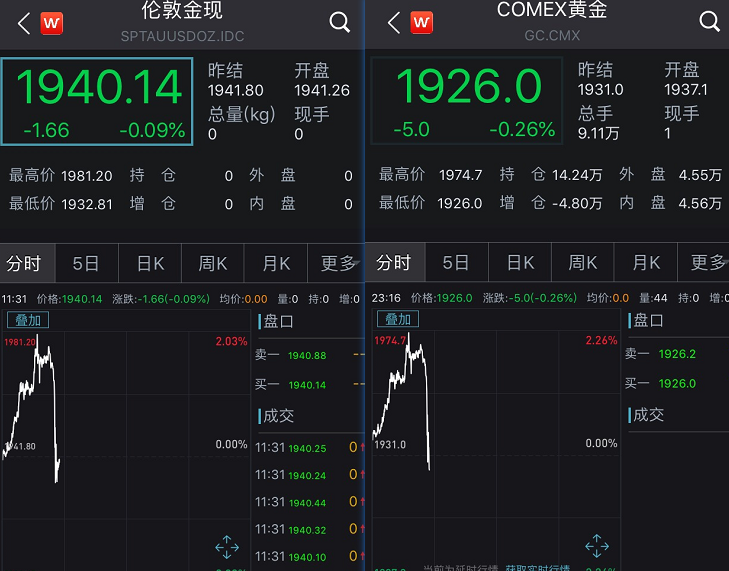Select 月K tab in 伦敦金现 panel

pos(276,263)
